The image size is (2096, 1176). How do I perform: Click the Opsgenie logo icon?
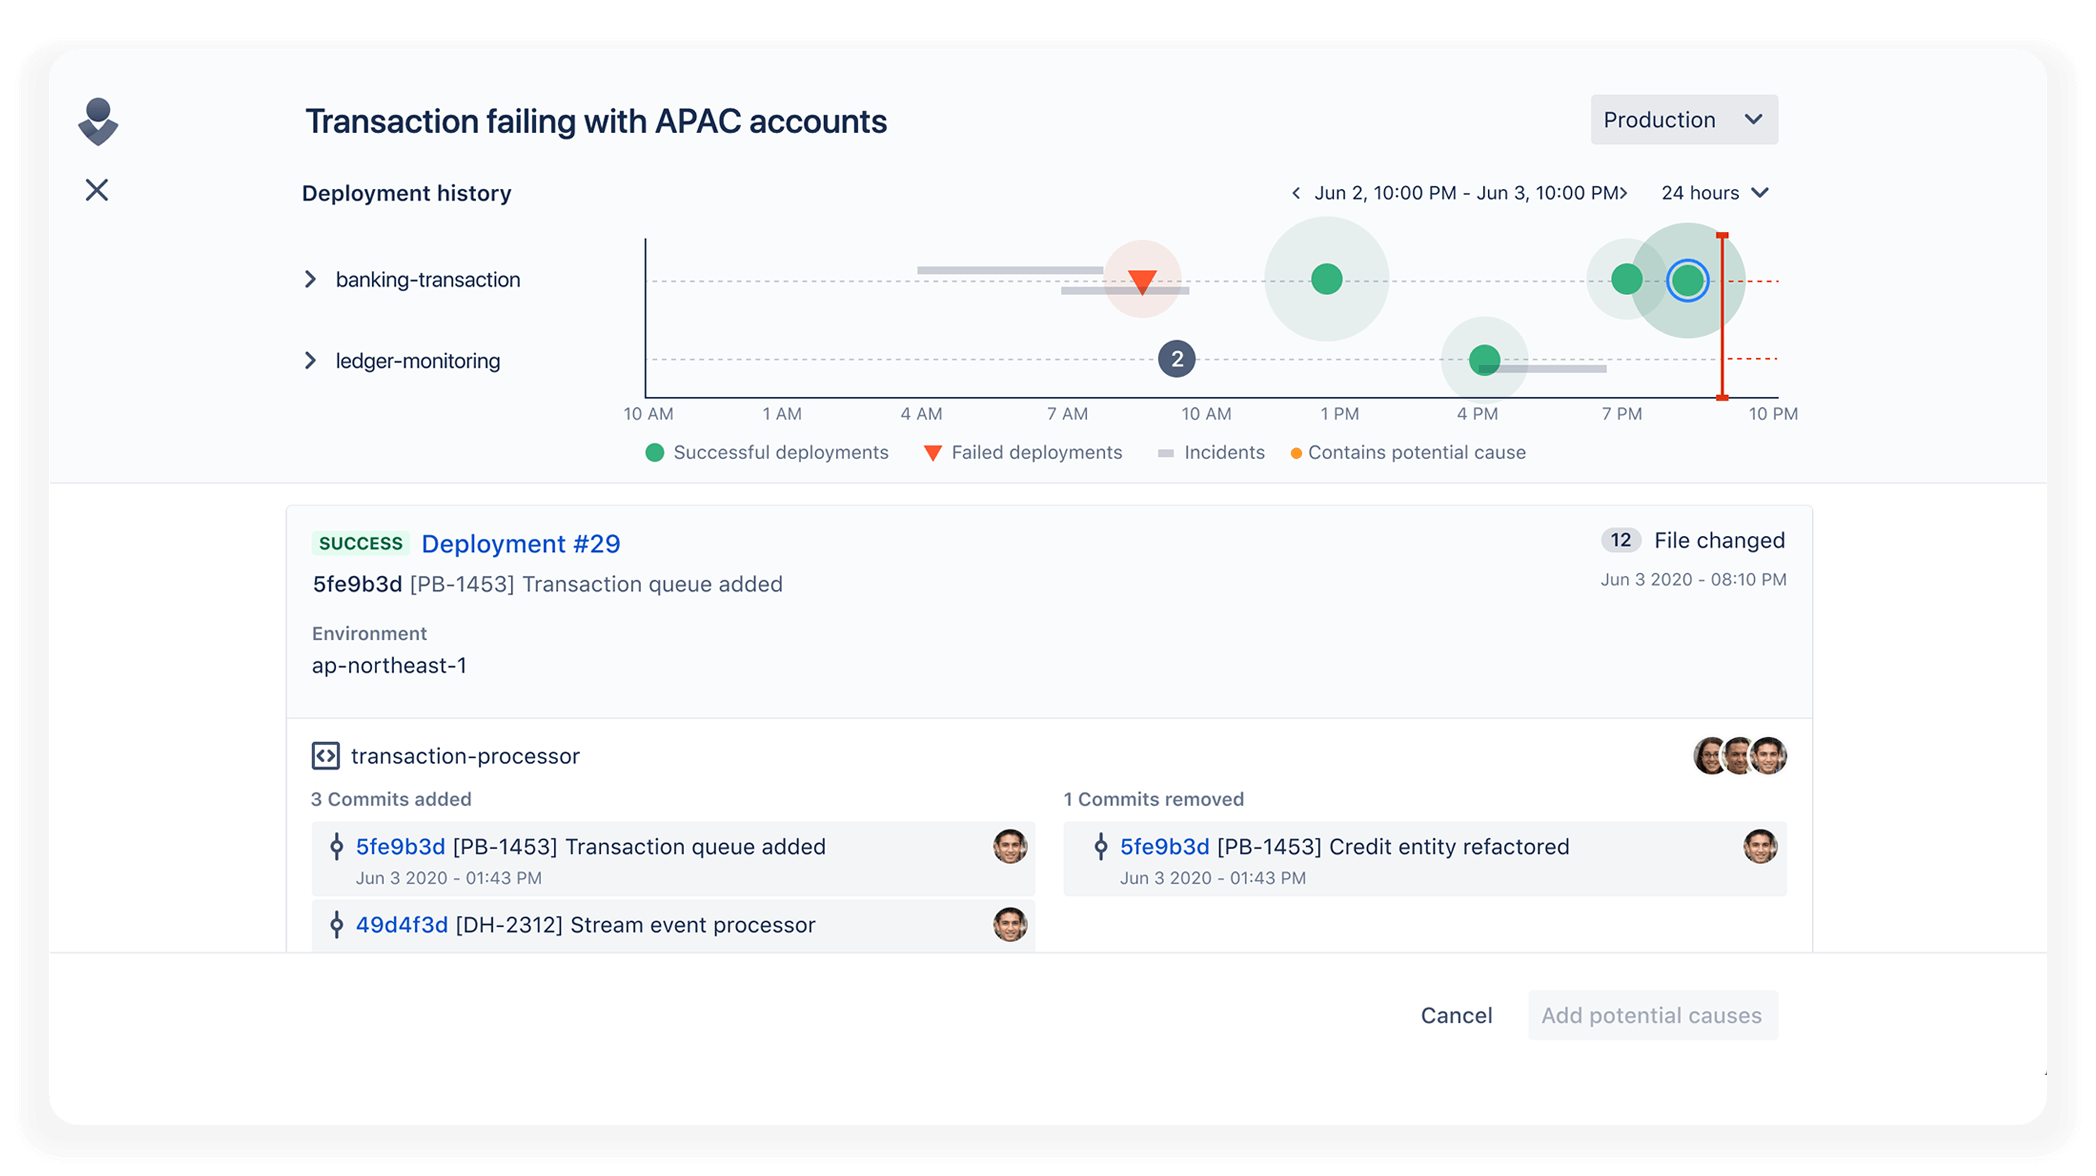click(98, 122)
